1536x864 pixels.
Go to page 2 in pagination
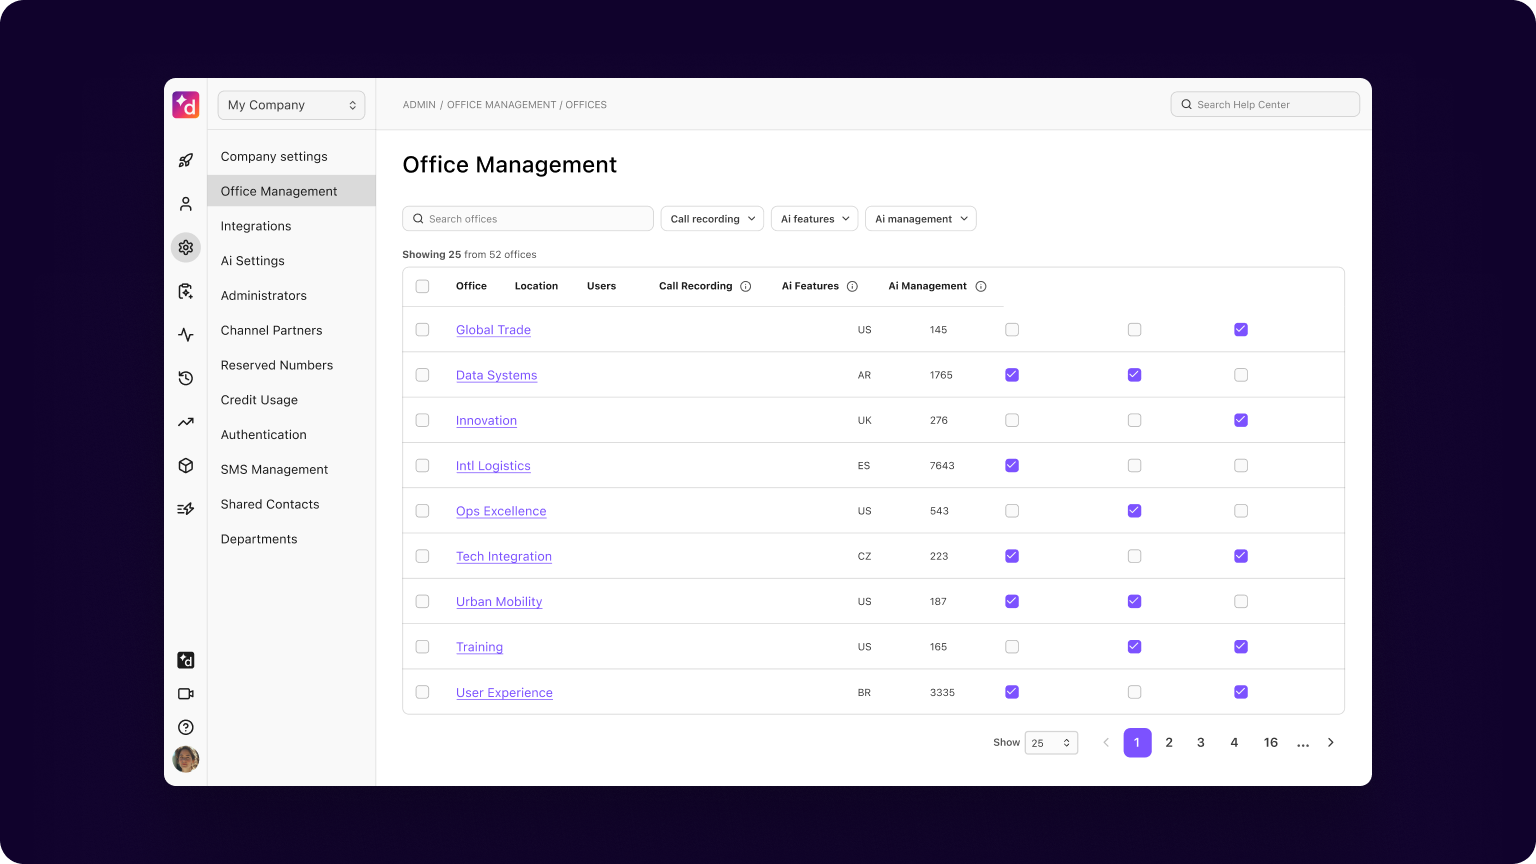[1169, 743]
